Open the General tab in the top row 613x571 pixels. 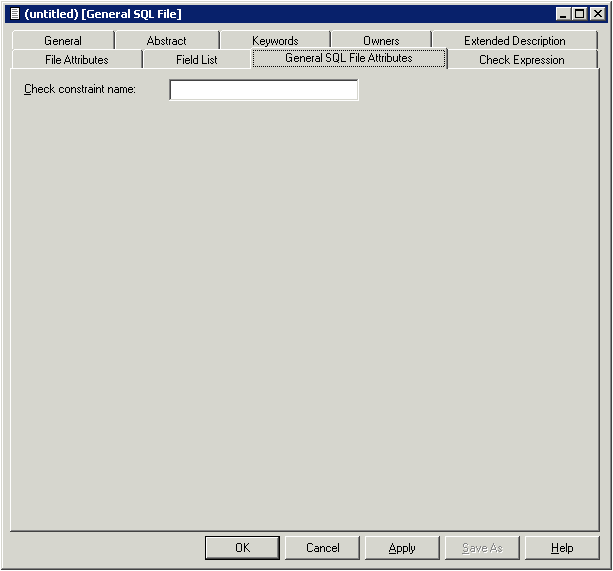(63, 41)
